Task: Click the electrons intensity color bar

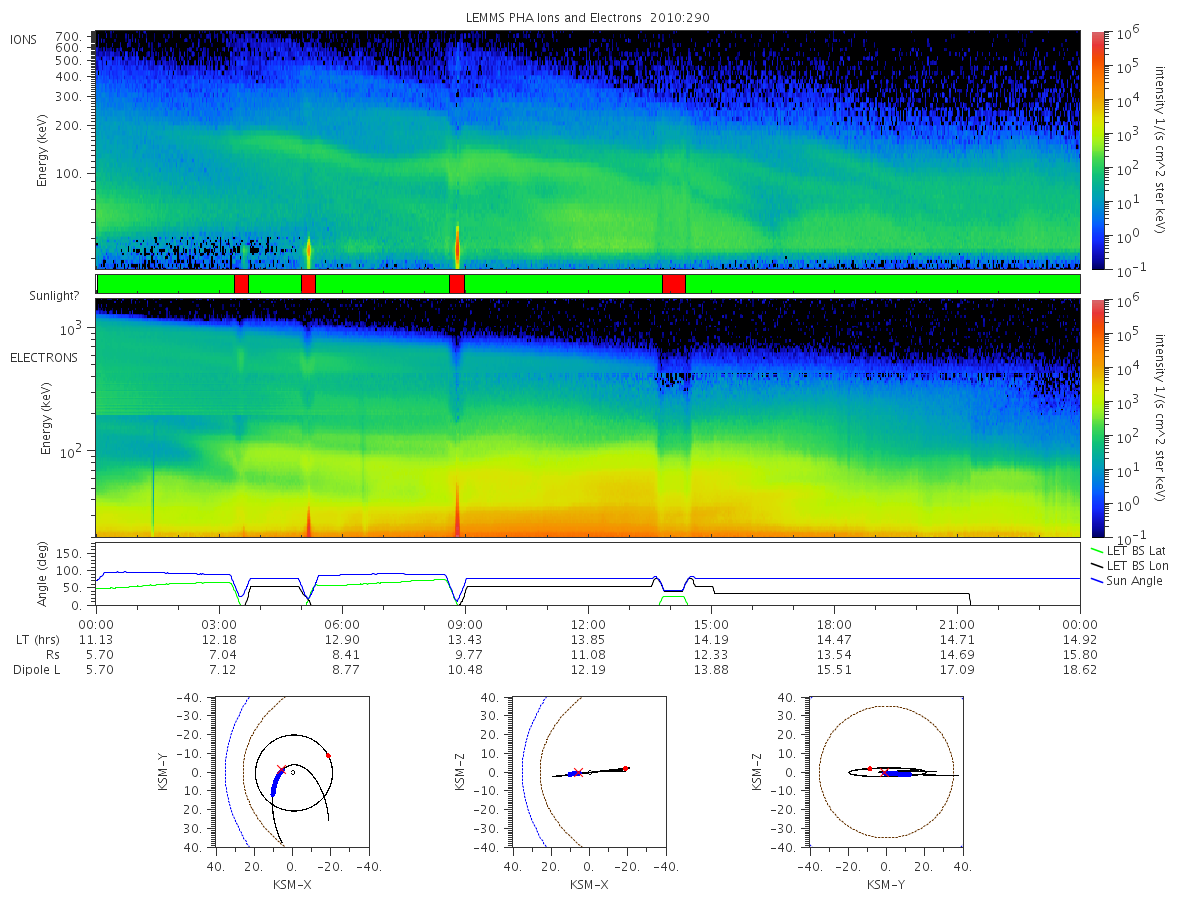Action: (1098, 418)
